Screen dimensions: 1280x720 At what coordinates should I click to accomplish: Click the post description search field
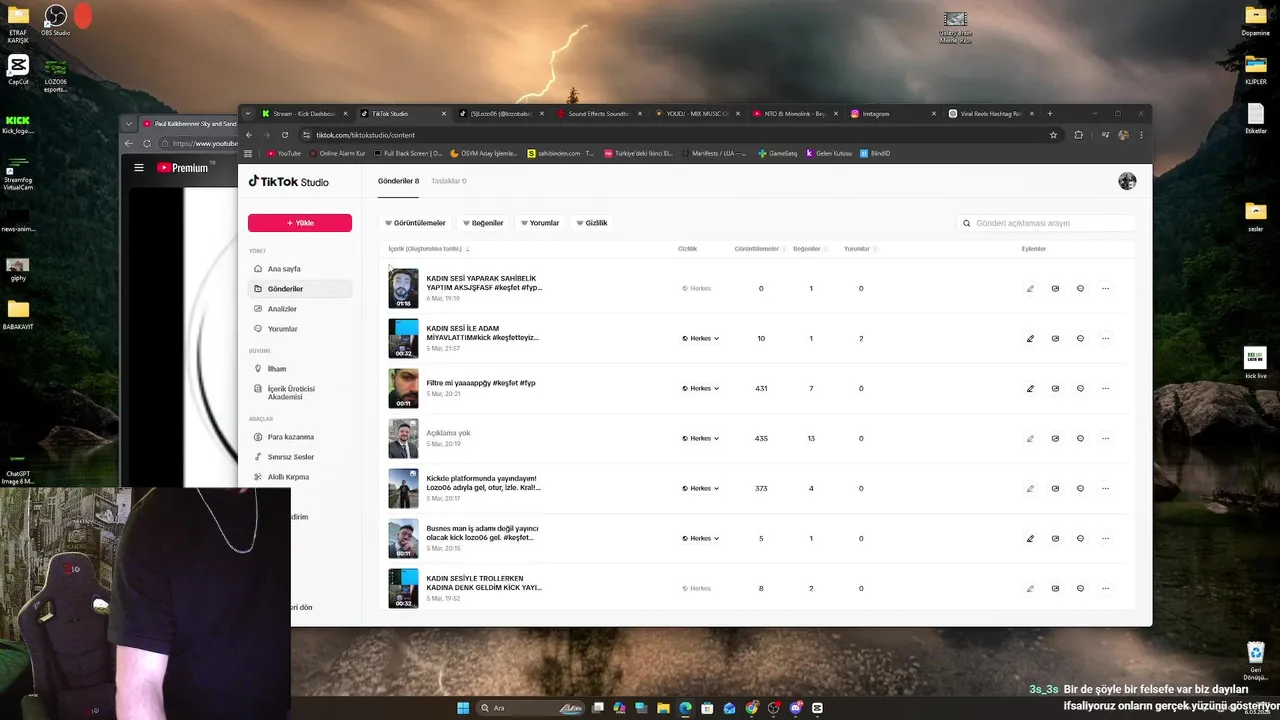[x=1046, y=223]
